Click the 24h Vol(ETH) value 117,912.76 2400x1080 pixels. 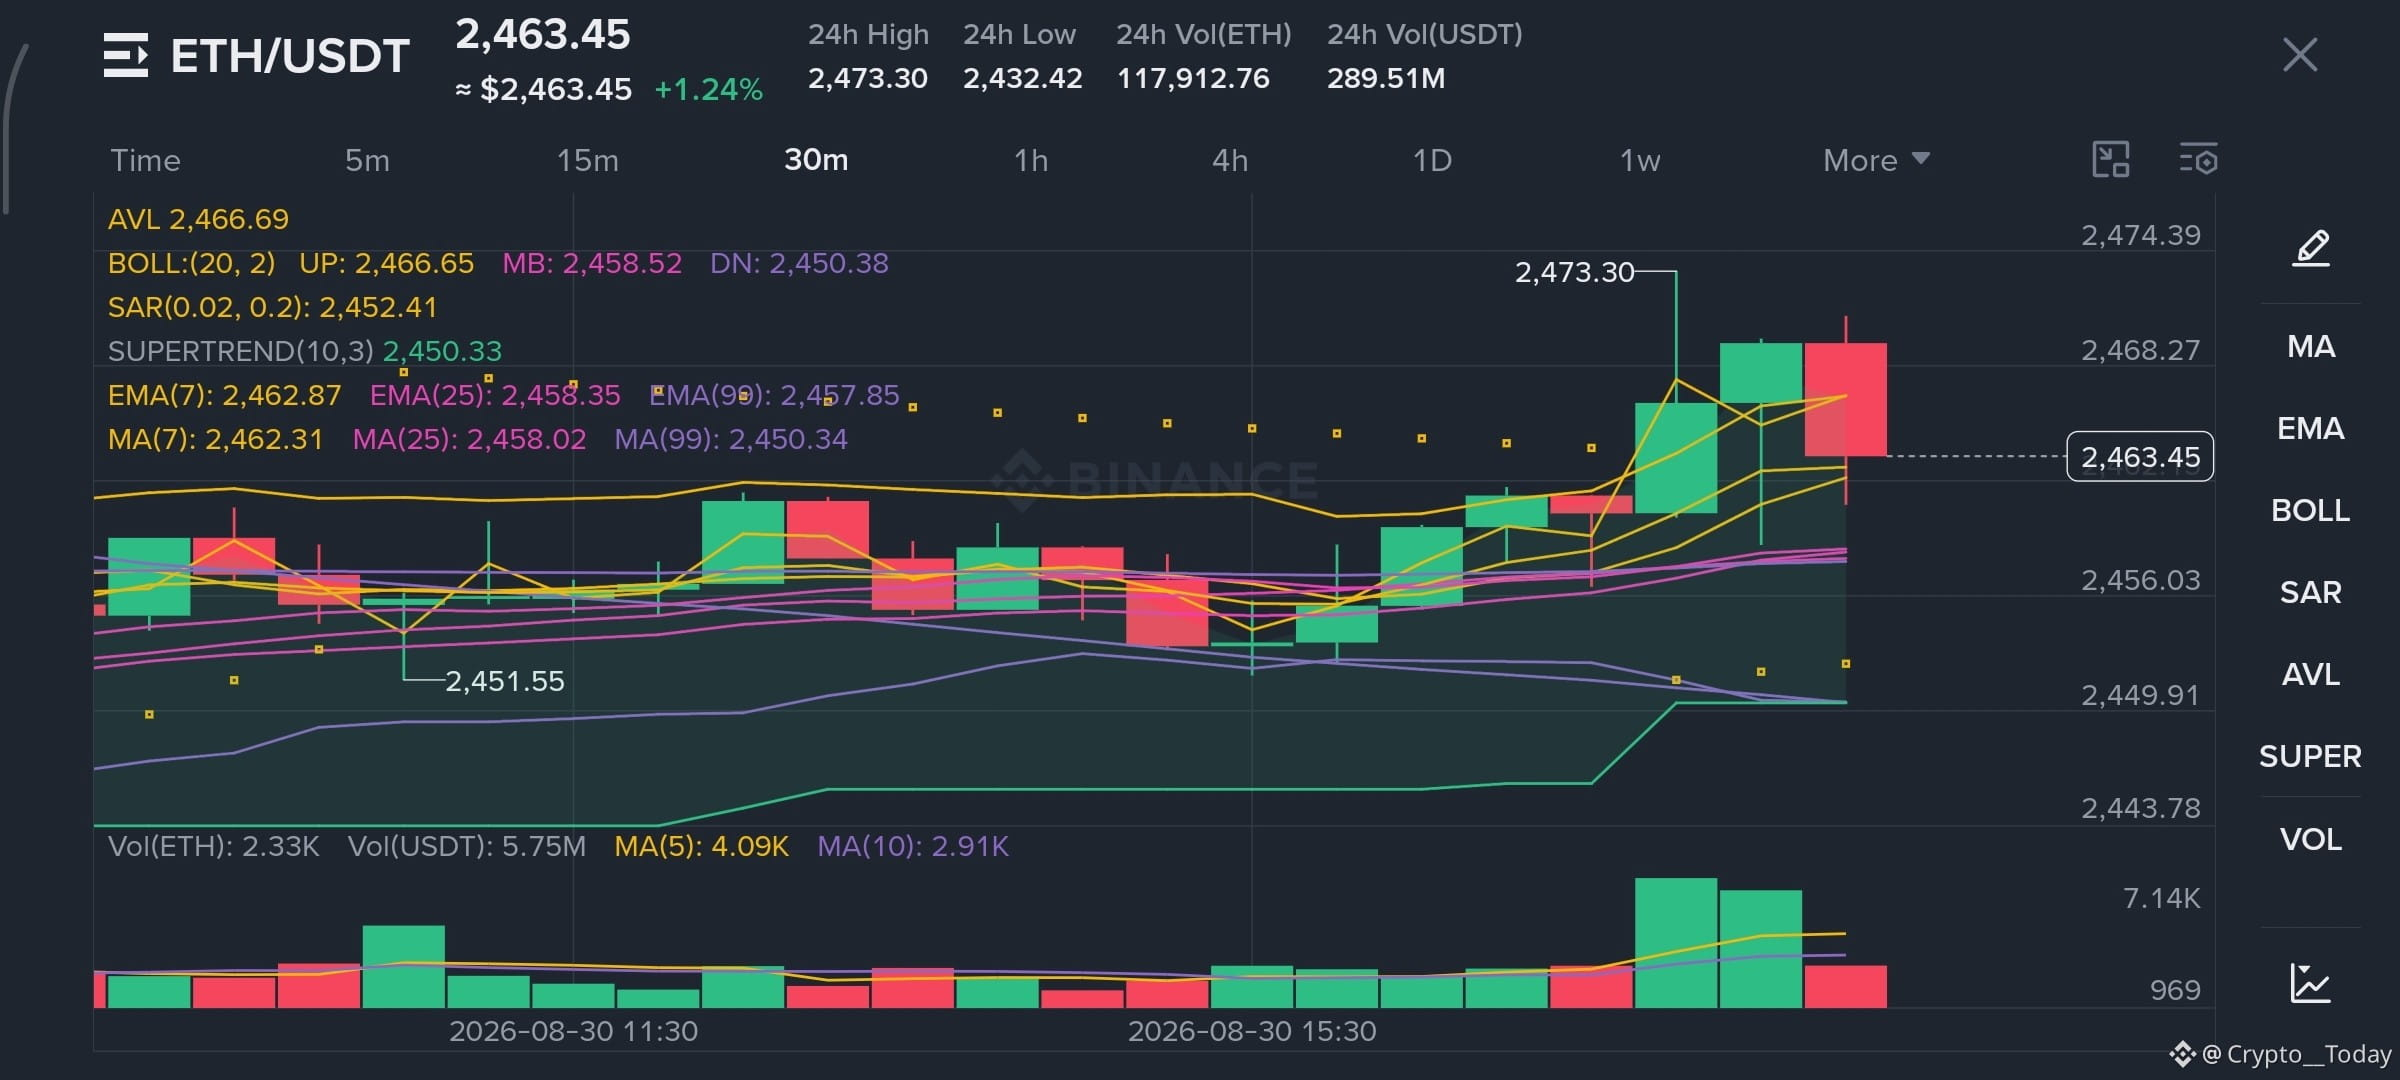(x=1193, y=78)
